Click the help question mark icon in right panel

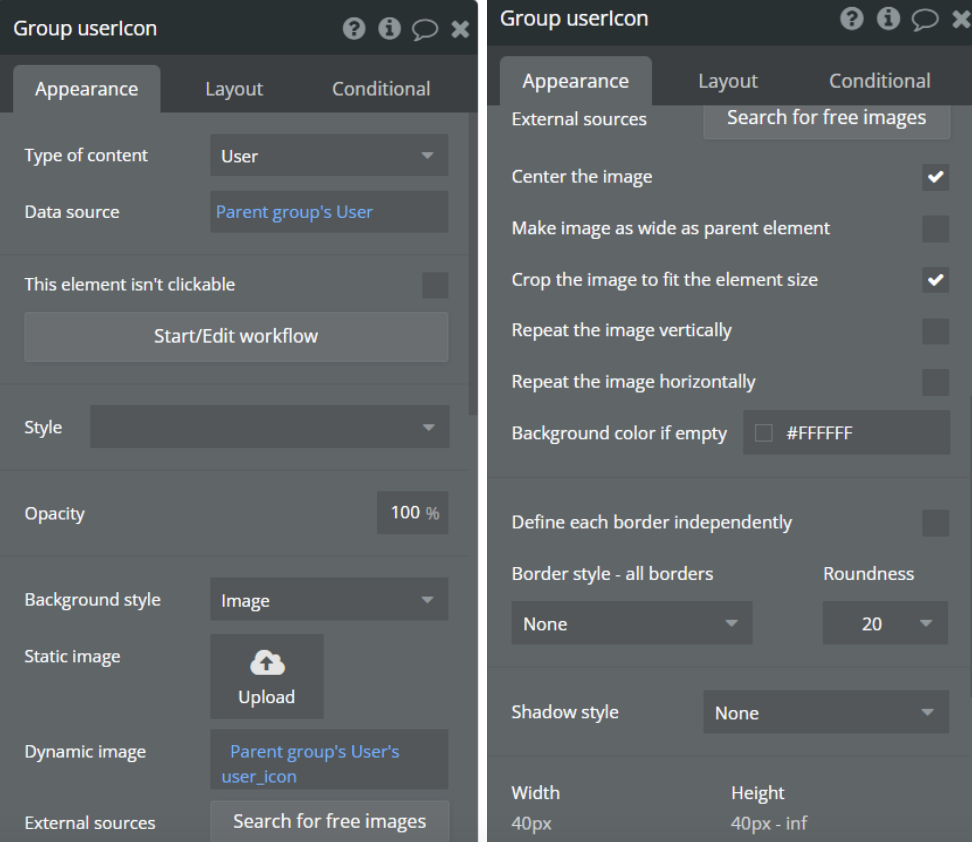point(852,19)
